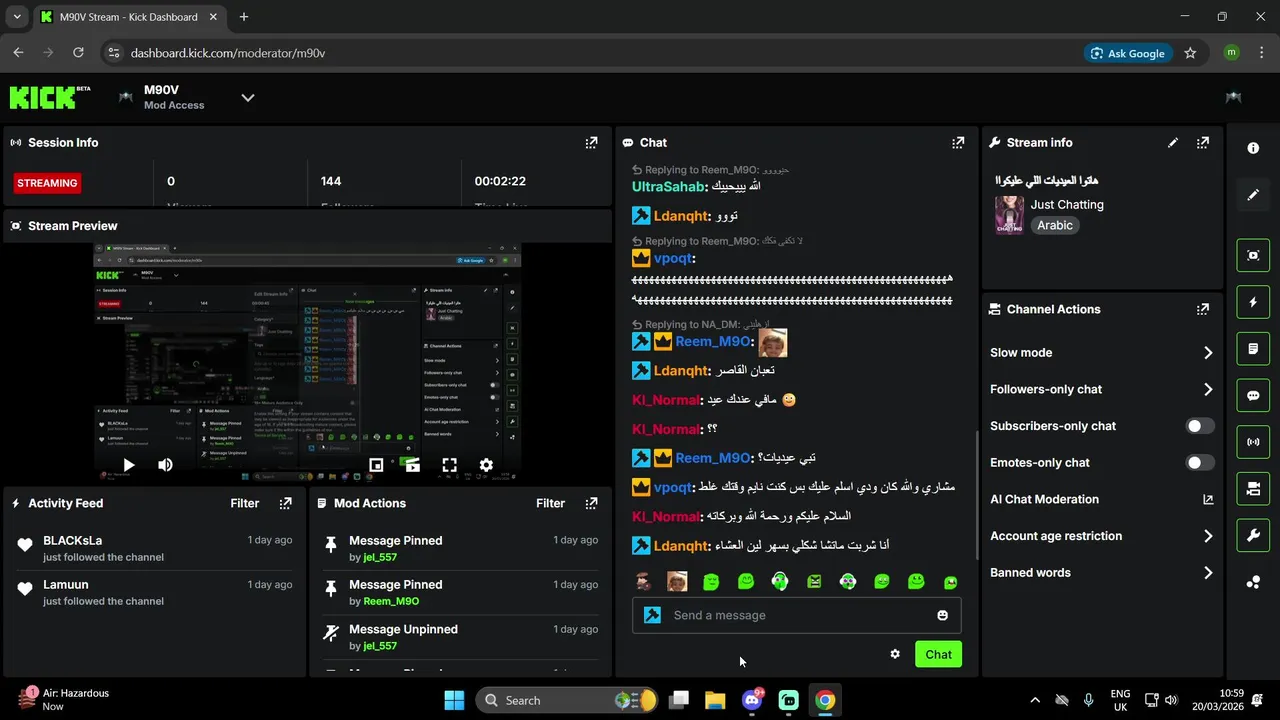1280x720 pixels.
Task: Pop out the Channel Actions panel
Action: pos(1203,310)
